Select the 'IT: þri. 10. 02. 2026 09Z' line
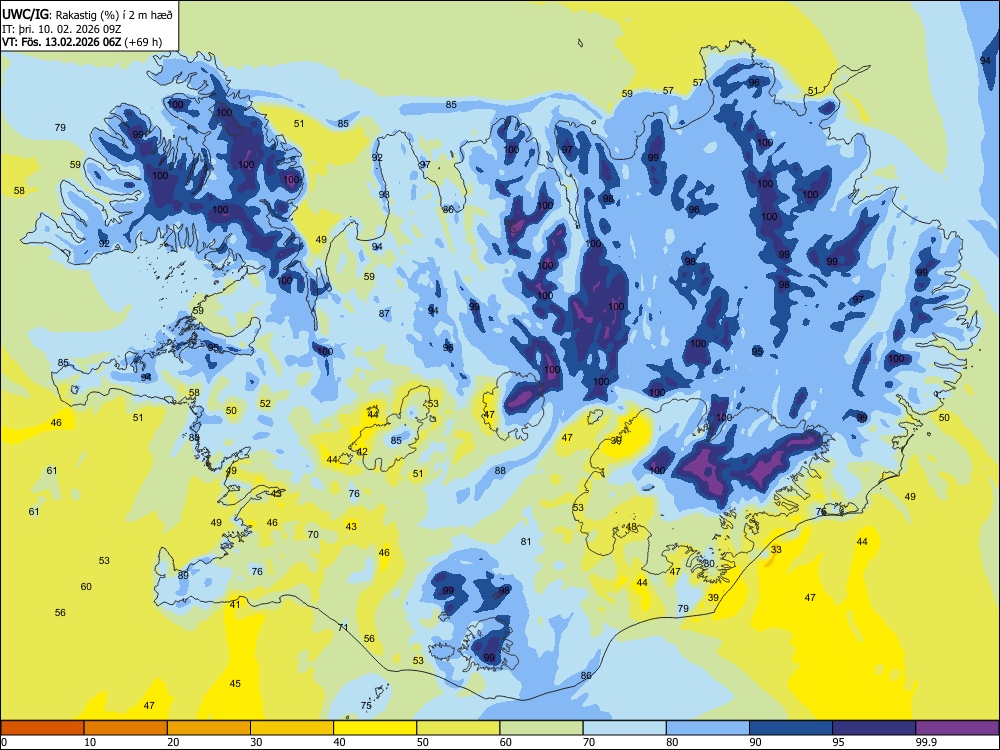 click(x=61, y=29)
